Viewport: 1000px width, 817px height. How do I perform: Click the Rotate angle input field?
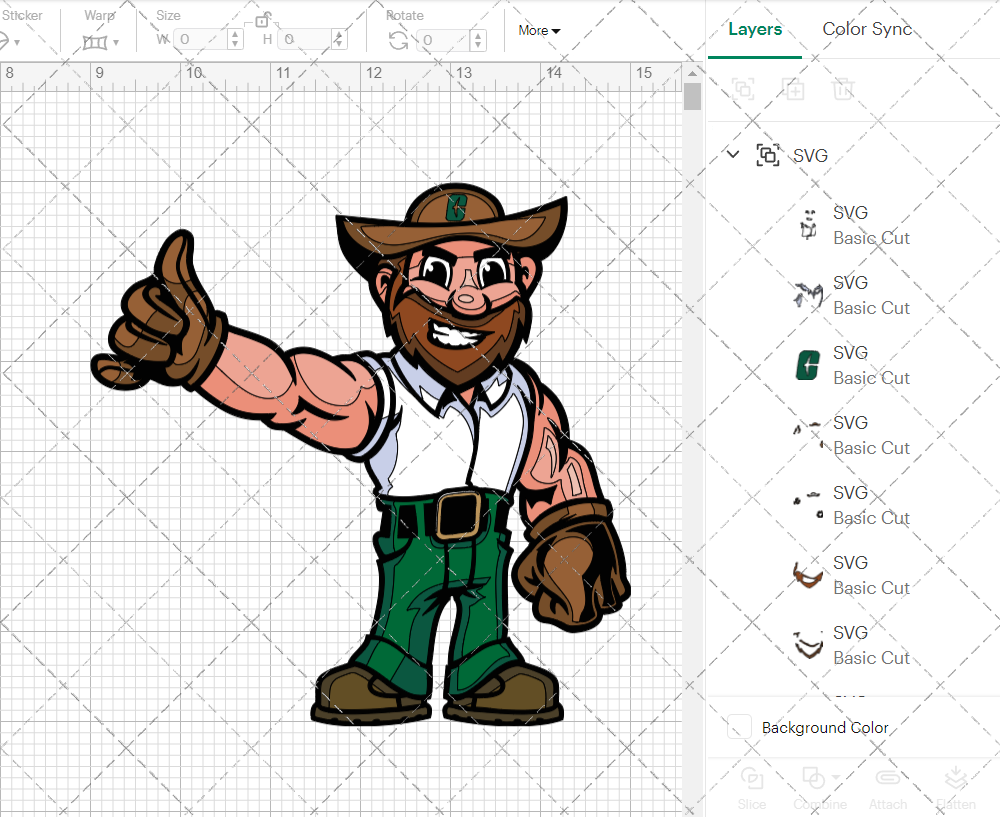445,39
